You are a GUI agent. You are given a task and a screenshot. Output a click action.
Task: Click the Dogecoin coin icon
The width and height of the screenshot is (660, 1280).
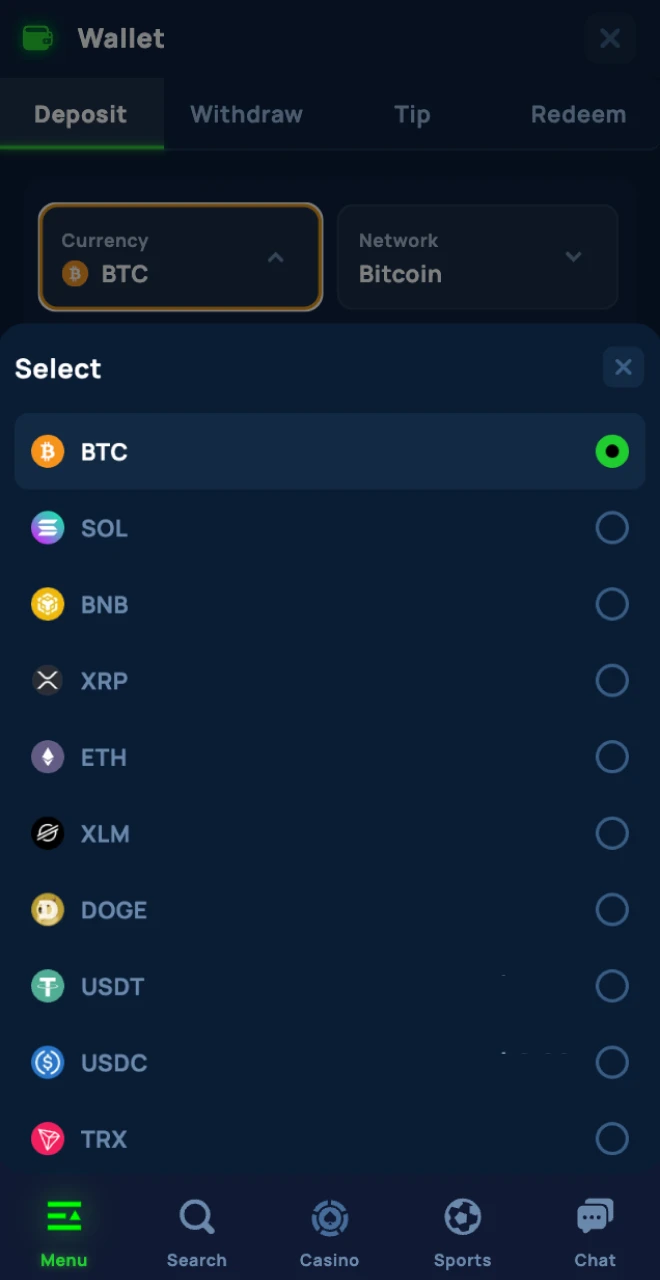click(x=47, y=910)
